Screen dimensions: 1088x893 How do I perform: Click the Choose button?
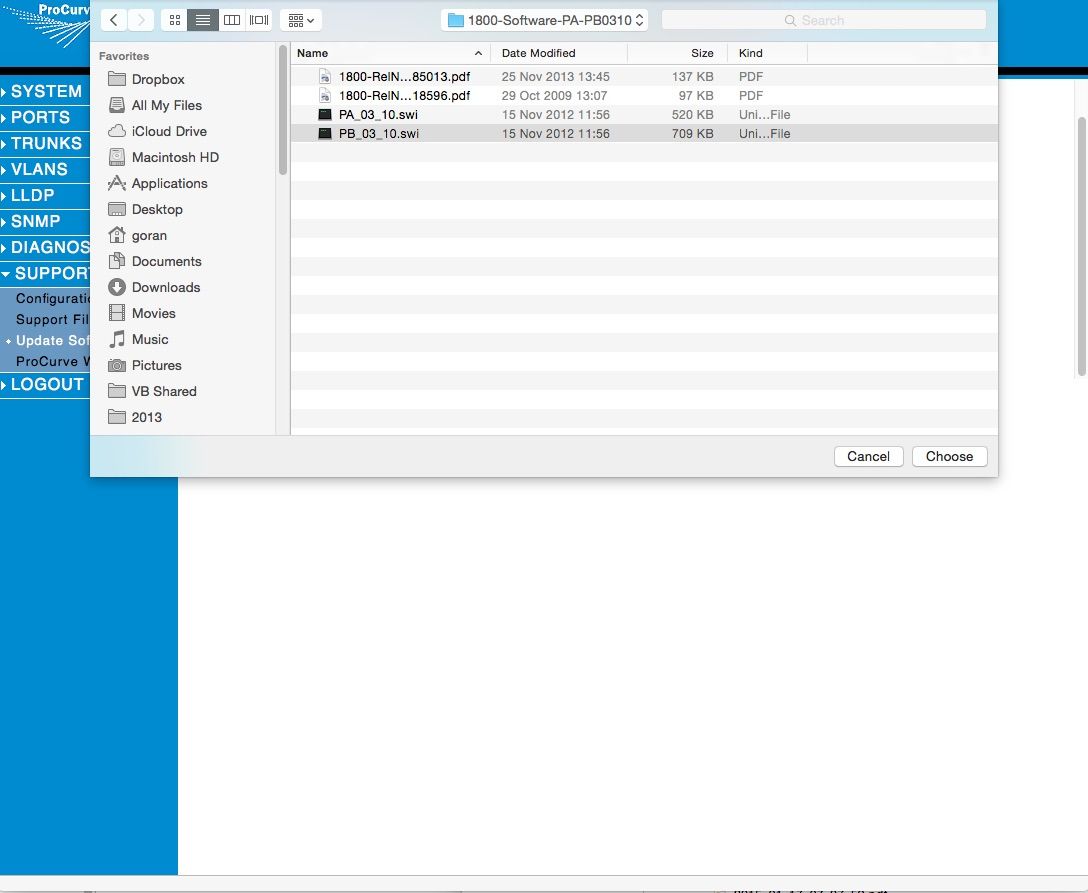click(x=949, y=457)
